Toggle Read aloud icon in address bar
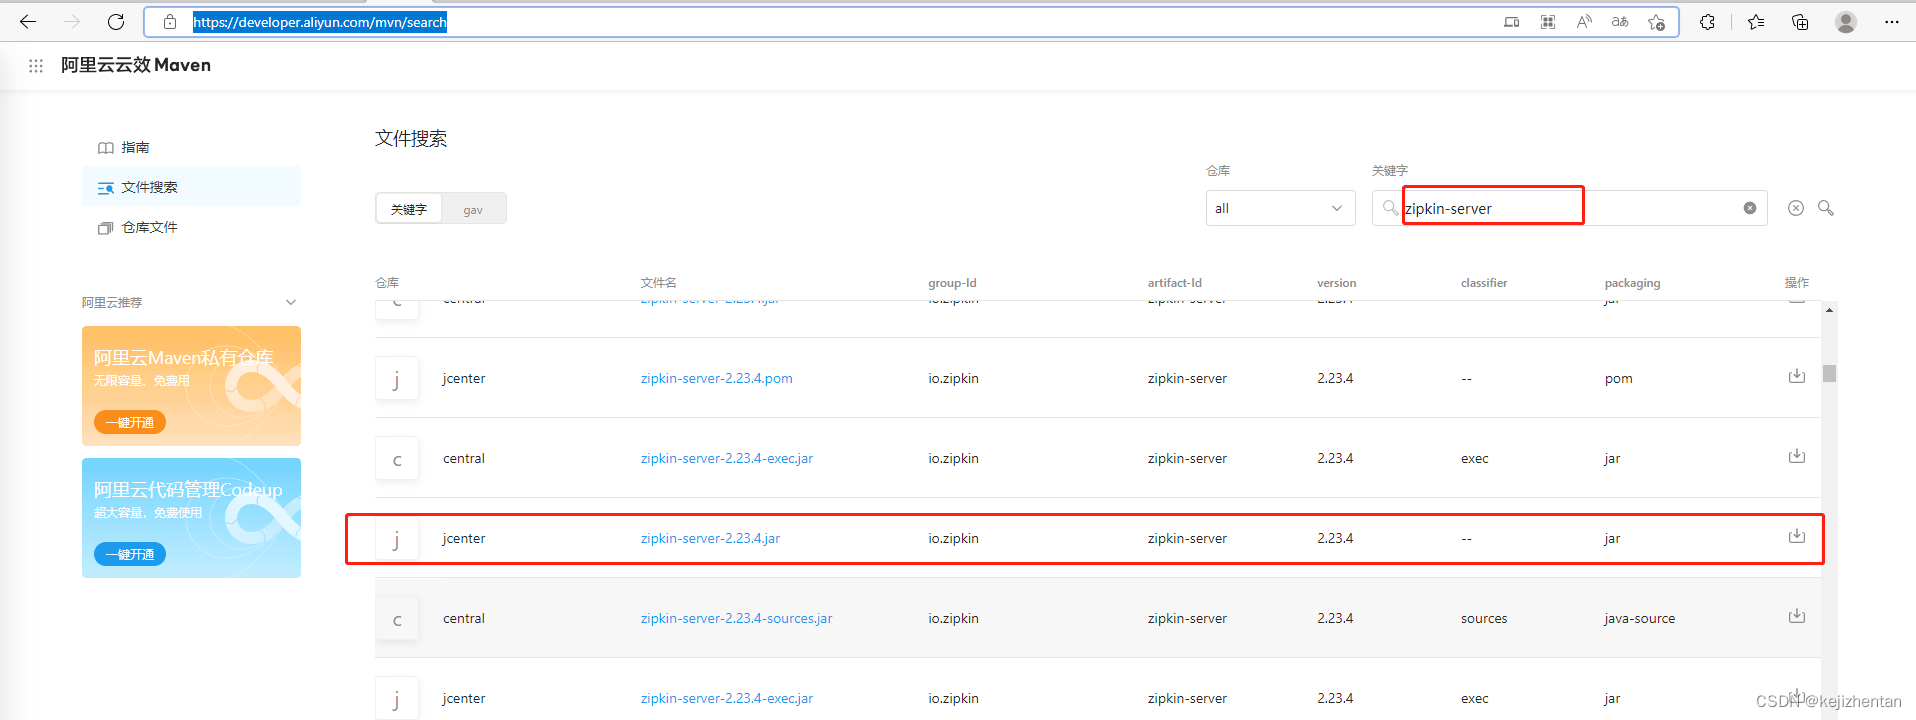Screen dimensions: 1916x720 click(1584, 22)
